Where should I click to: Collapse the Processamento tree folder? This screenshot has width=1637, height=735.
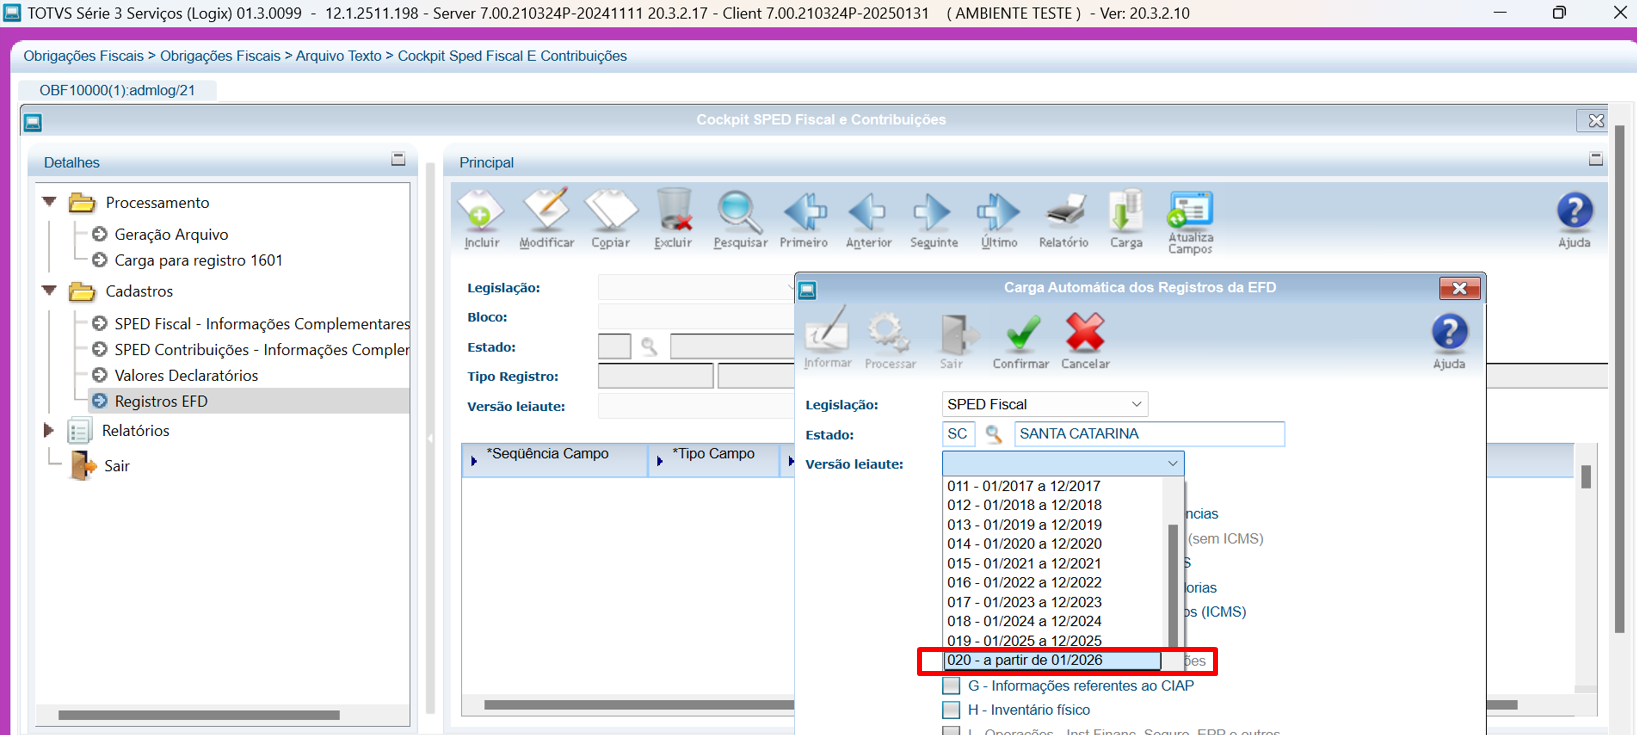pyautogui.click(x=49, y=202)
